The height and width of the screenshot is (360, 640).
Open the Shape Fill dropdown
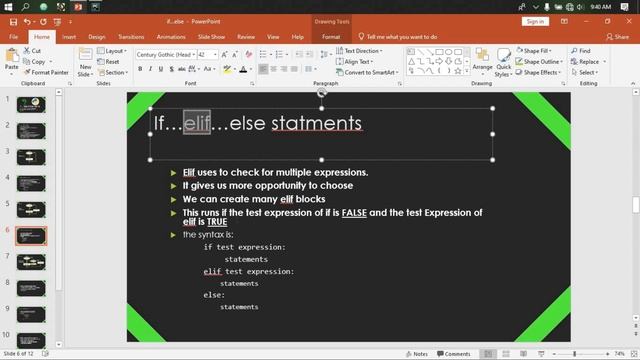(533, 51)
